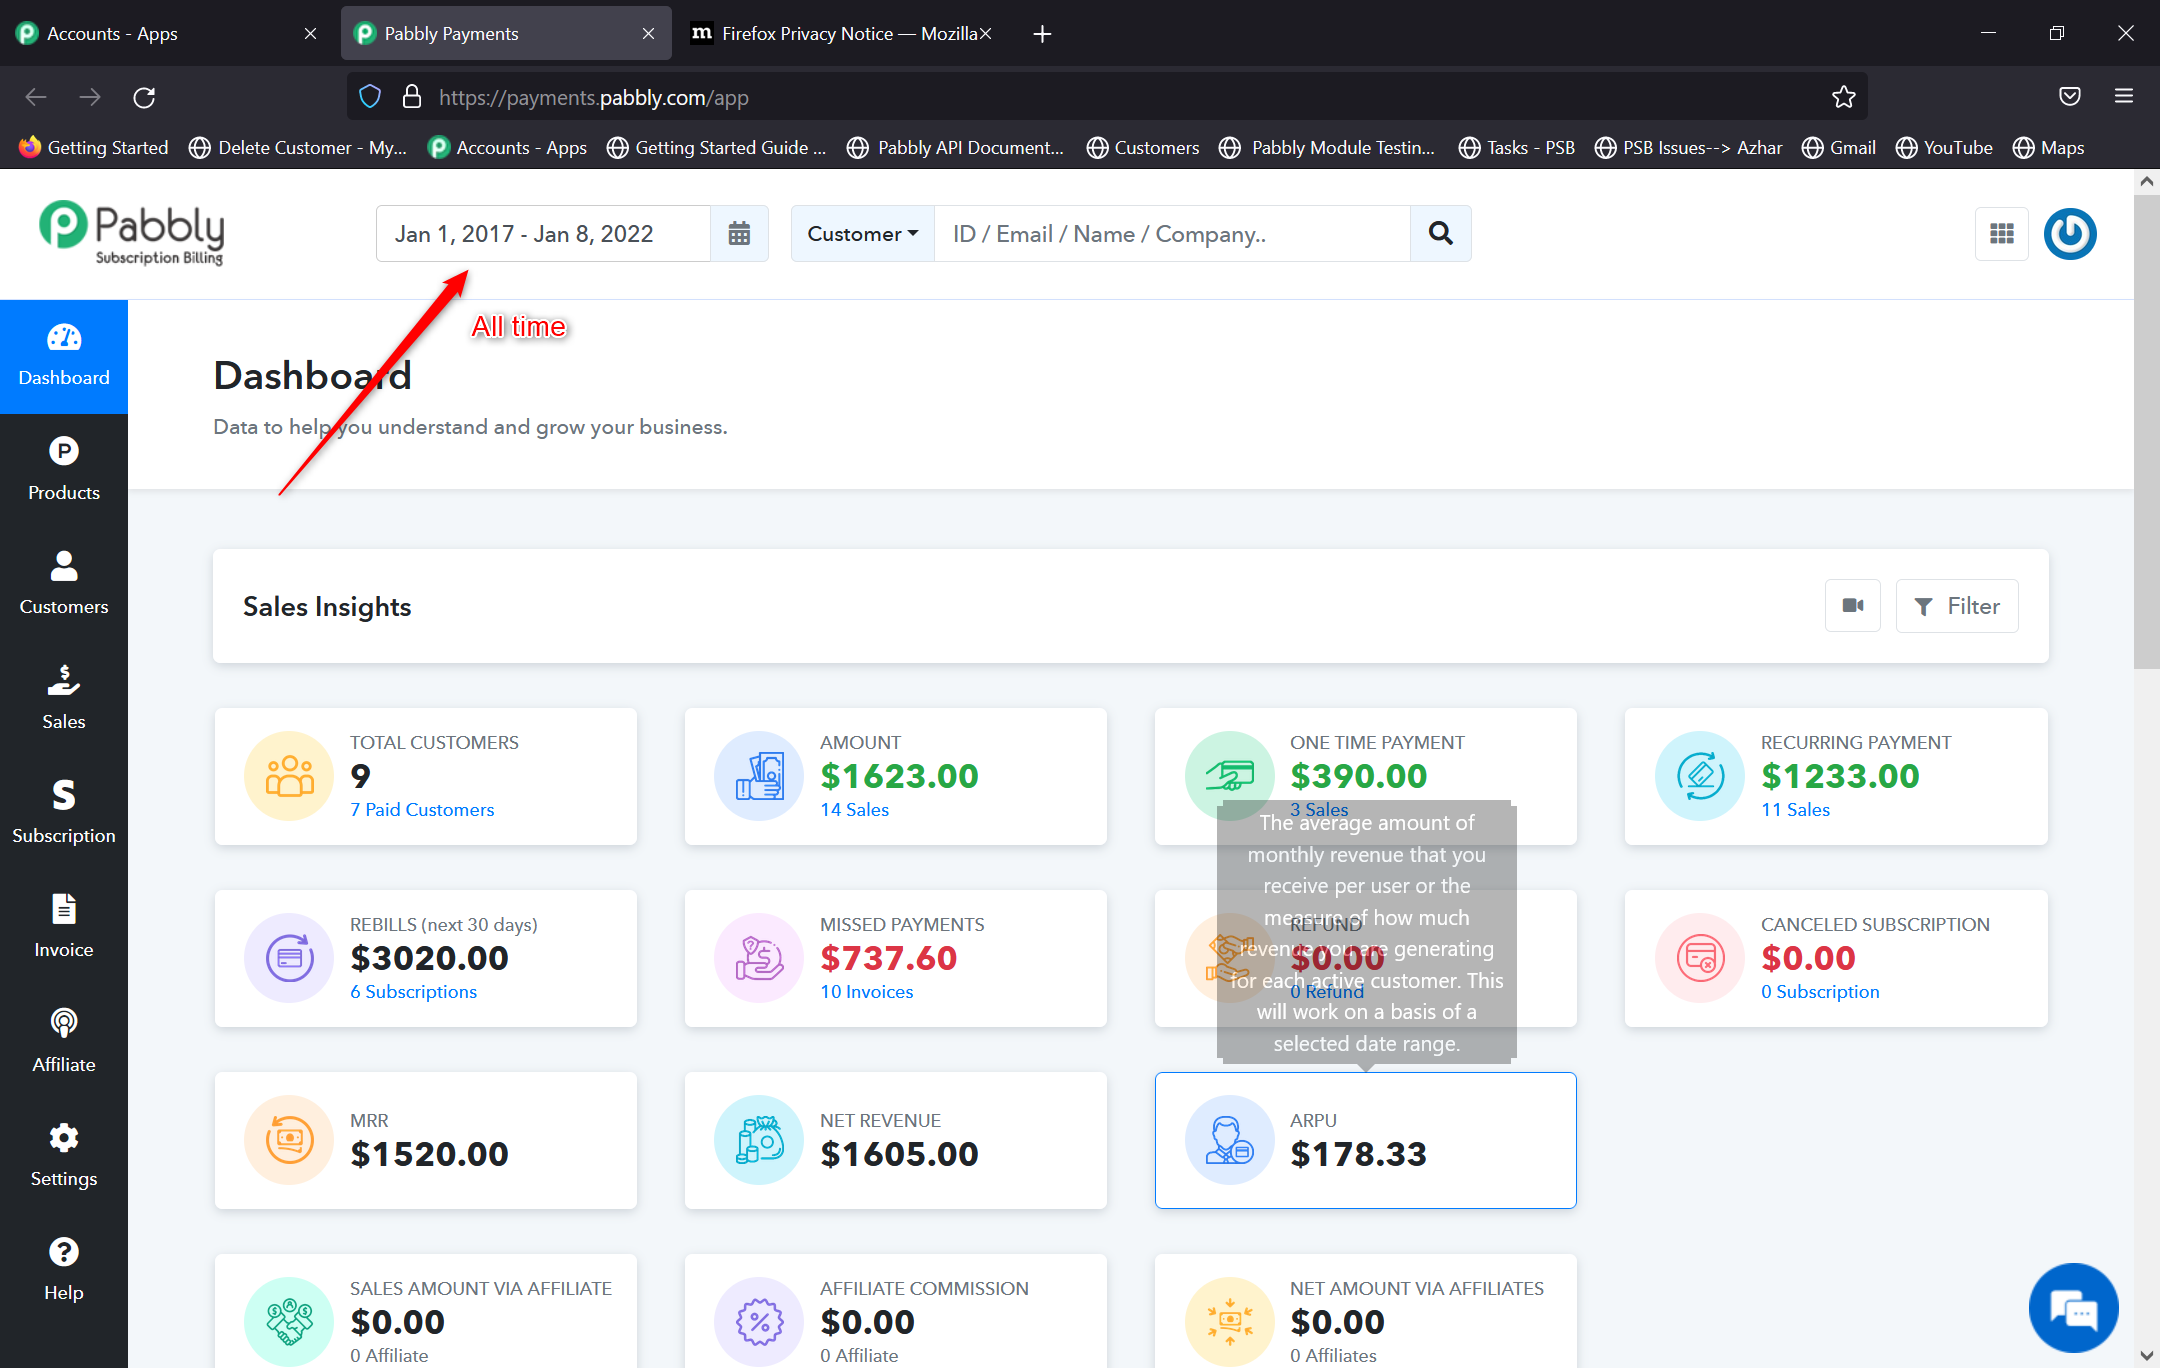Image resolution: width=2160 pixels, height=1368 pixels.
Task: Click the Canceled Subscription icon
Action: tap(1700, 958)
